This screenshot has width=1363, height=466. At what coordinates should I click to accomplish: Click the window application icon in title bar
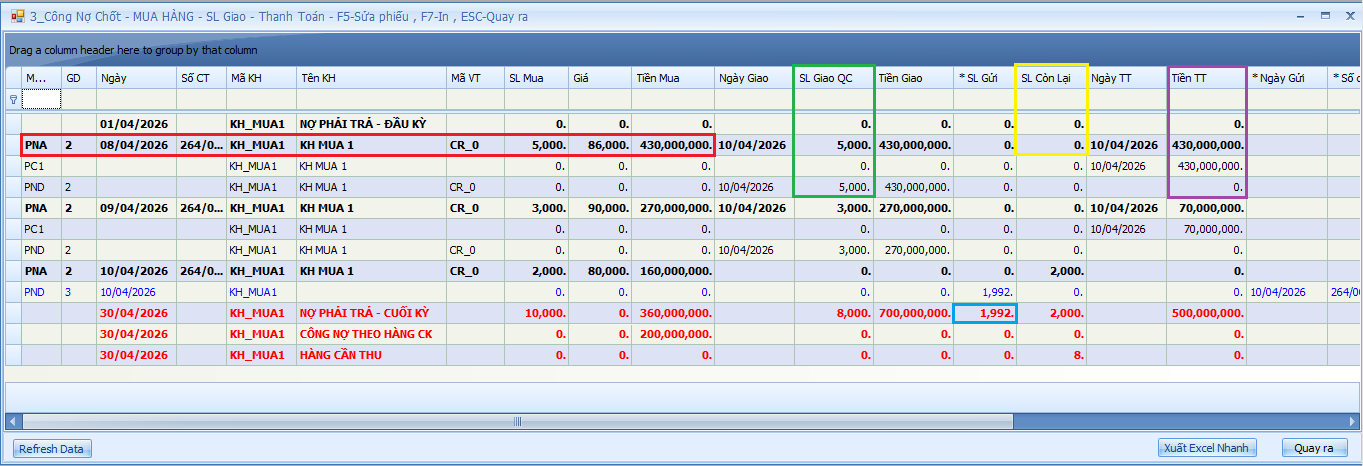(17, 16)
